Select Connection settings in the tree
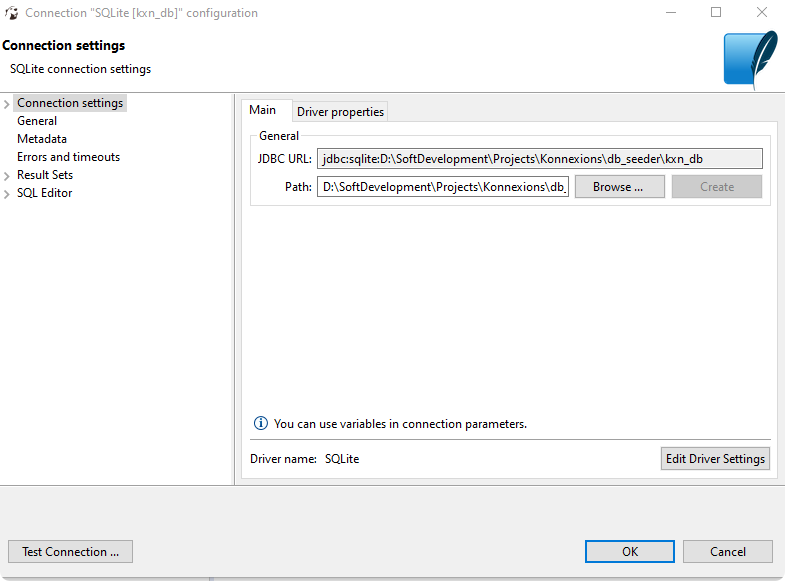This screenshot has width=785, height=581. pyautogui.click(x=70, y=103)
